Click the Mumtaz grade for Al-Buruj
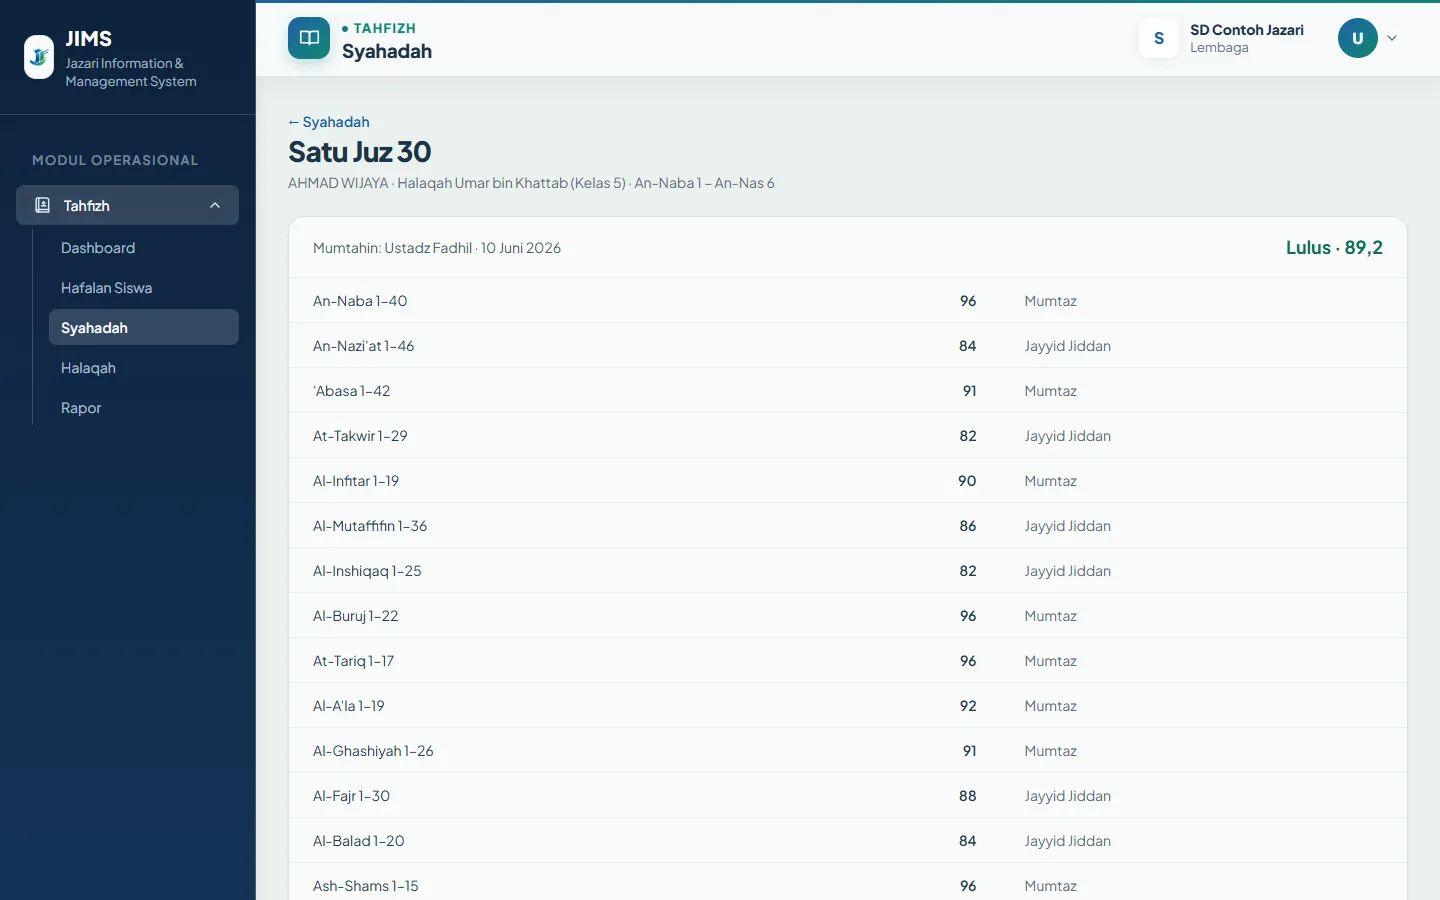Screen dimensions: 1440x900 [x=1050, y=616]
